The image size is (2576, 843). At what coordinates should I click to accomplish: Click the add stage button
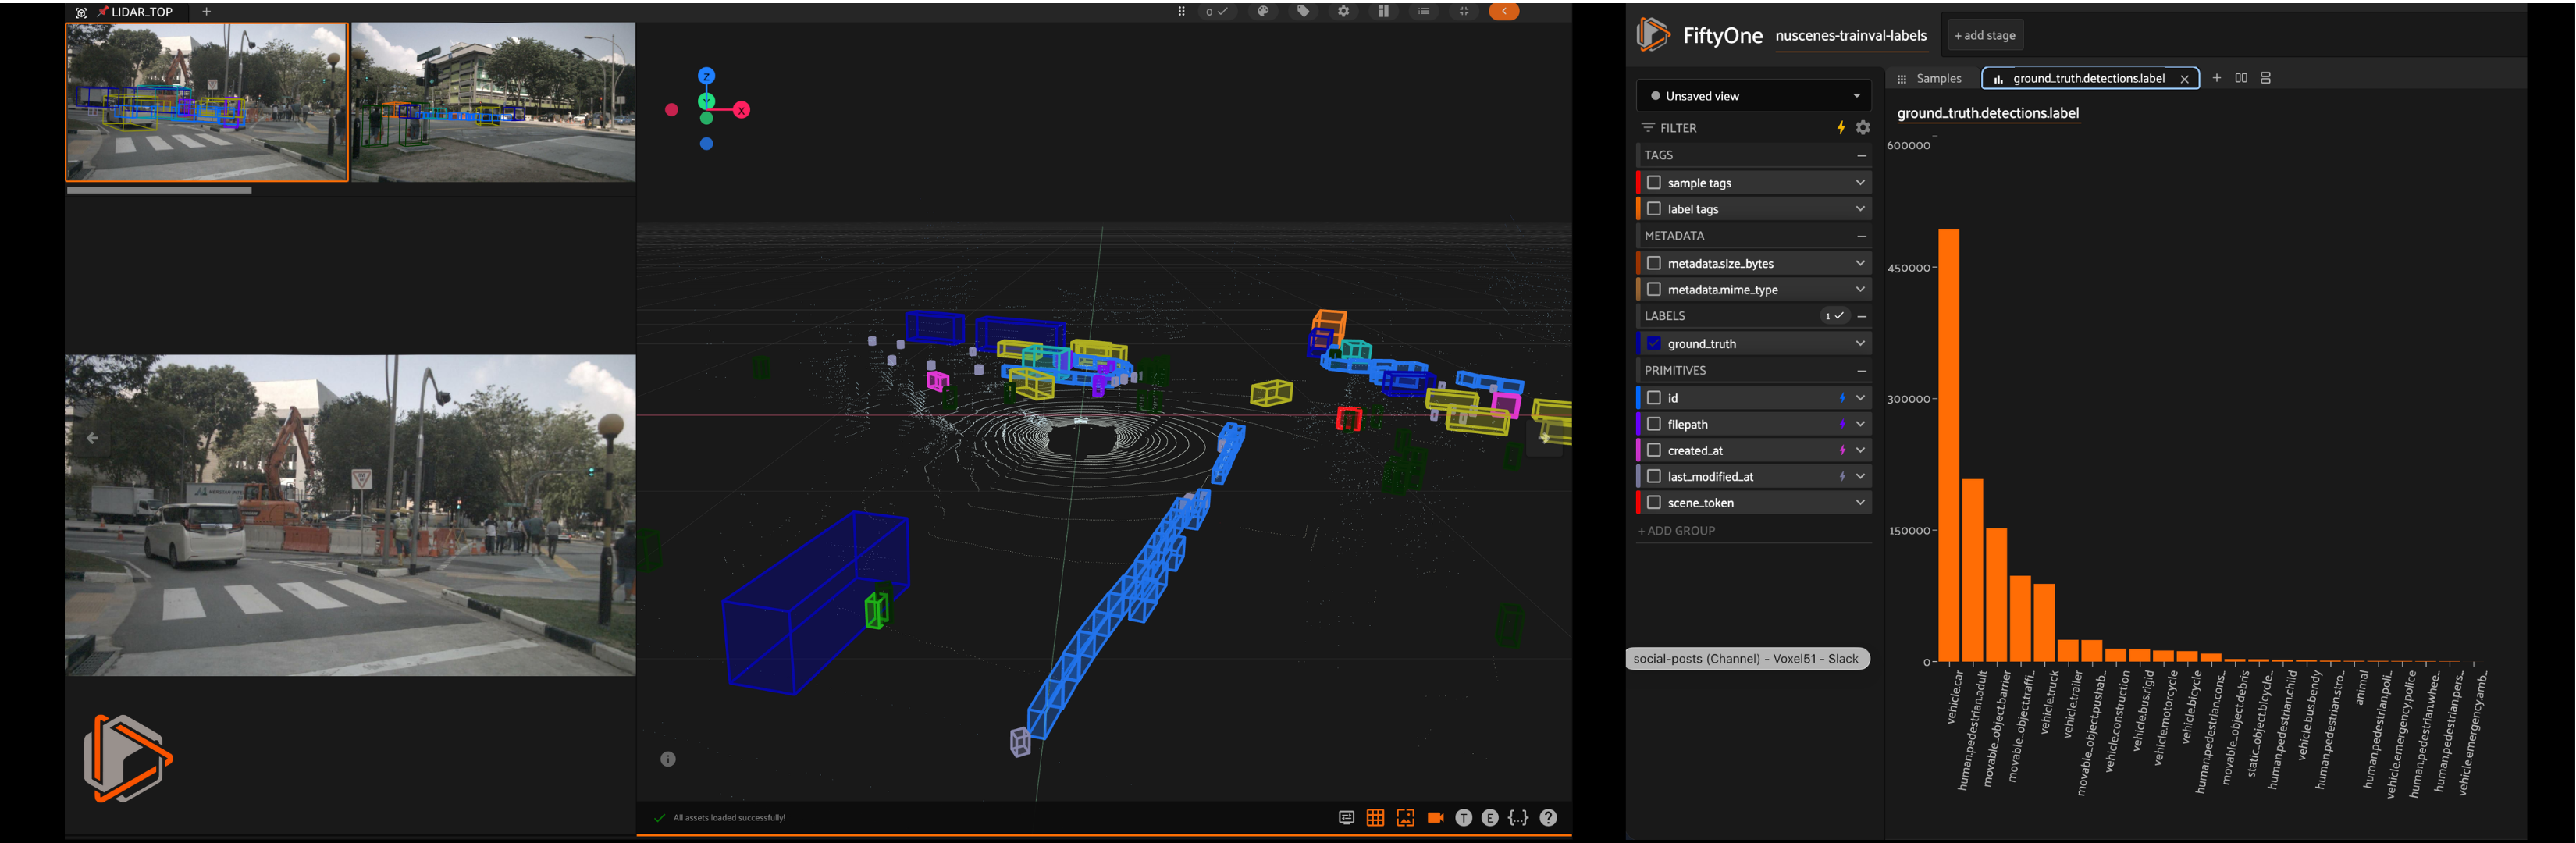click(x=1984, y=35)
